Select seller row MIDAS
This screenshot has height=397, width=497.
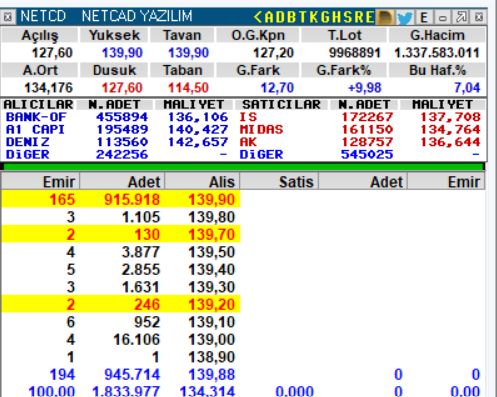tap(360, 129)
